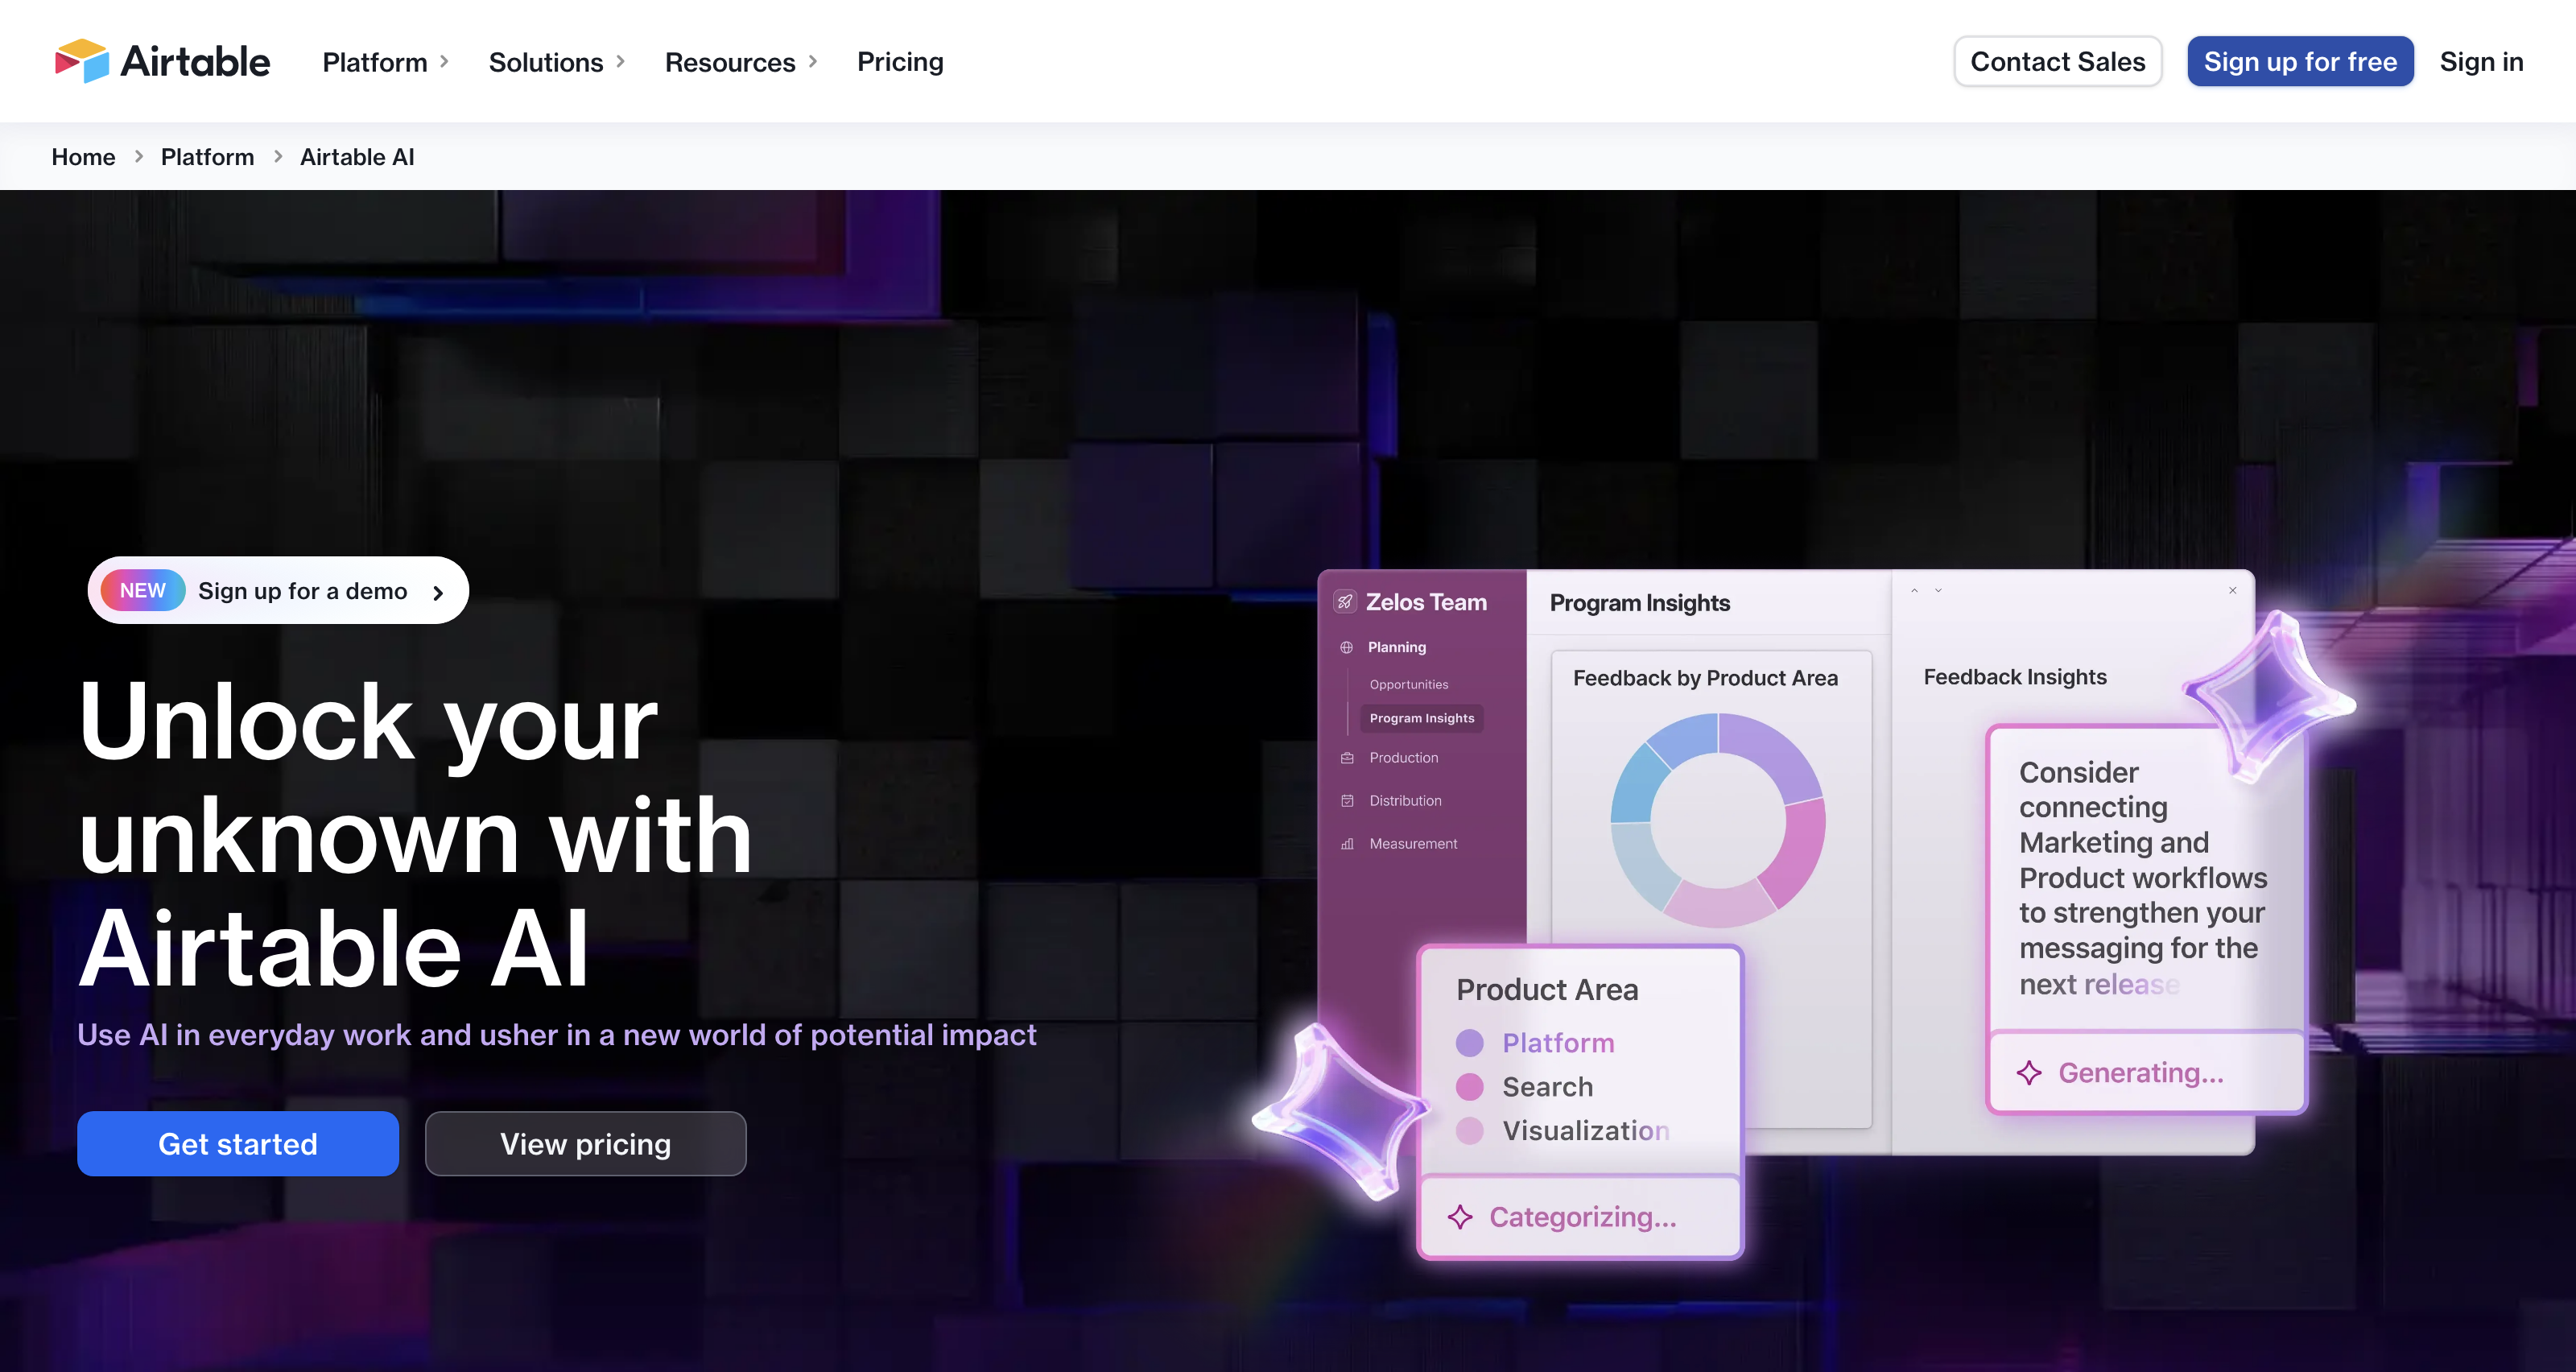Go to Platform in the breadcrumb trail
The height and width of the screenshot is (1372, 2576).
(207, 157)
